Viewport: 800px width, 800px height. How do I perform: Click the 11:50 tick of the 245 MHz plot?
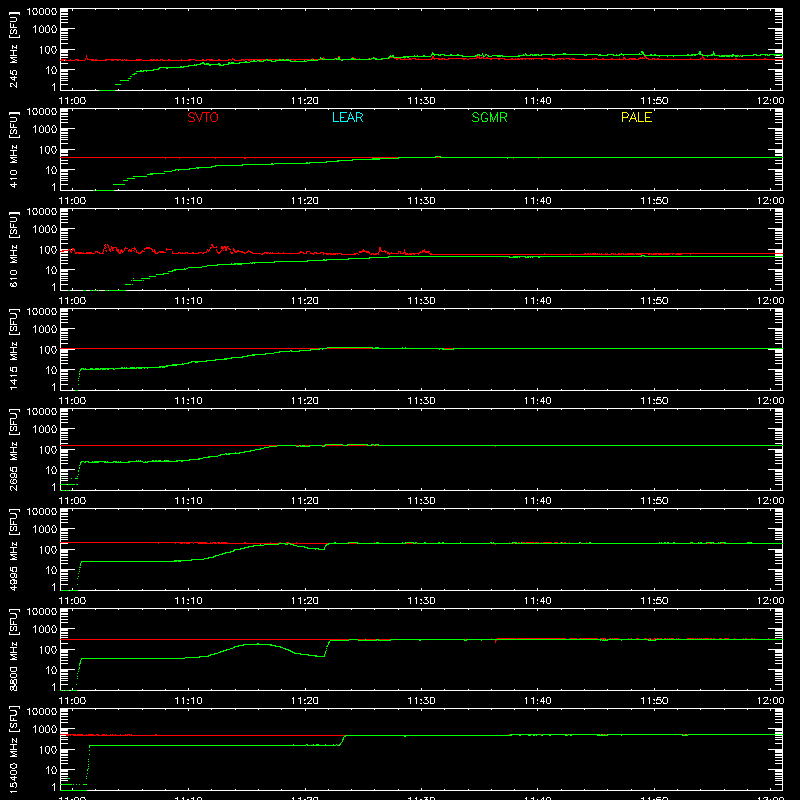tap(654, 101)
